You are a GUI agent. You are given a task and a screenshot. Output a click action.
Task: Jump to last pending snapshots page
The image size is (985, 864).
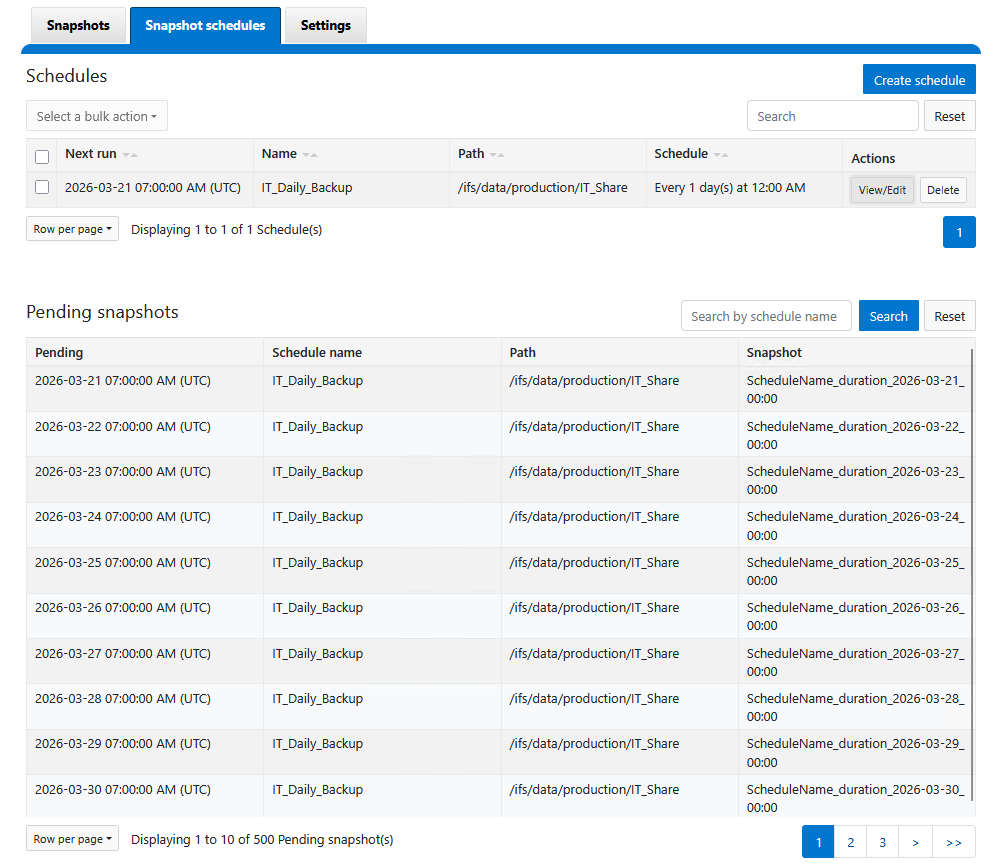pyautogui.click(x=953, y=842)
